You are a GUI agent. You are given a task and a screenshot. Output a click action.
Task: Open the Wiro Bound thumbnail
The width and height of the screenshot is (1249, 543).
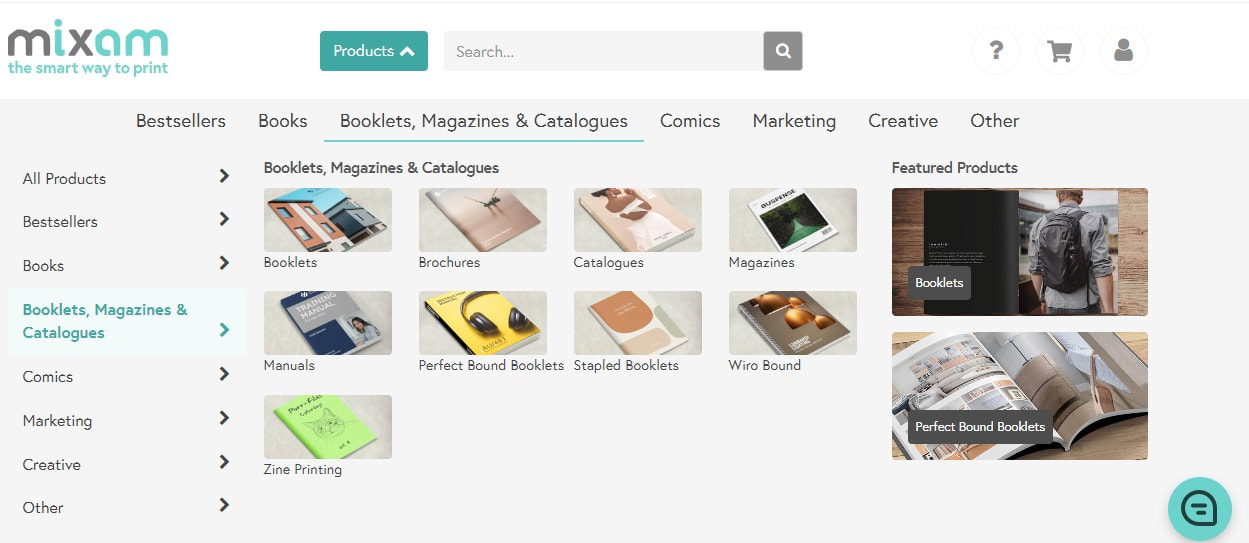(x=793, y=323)
